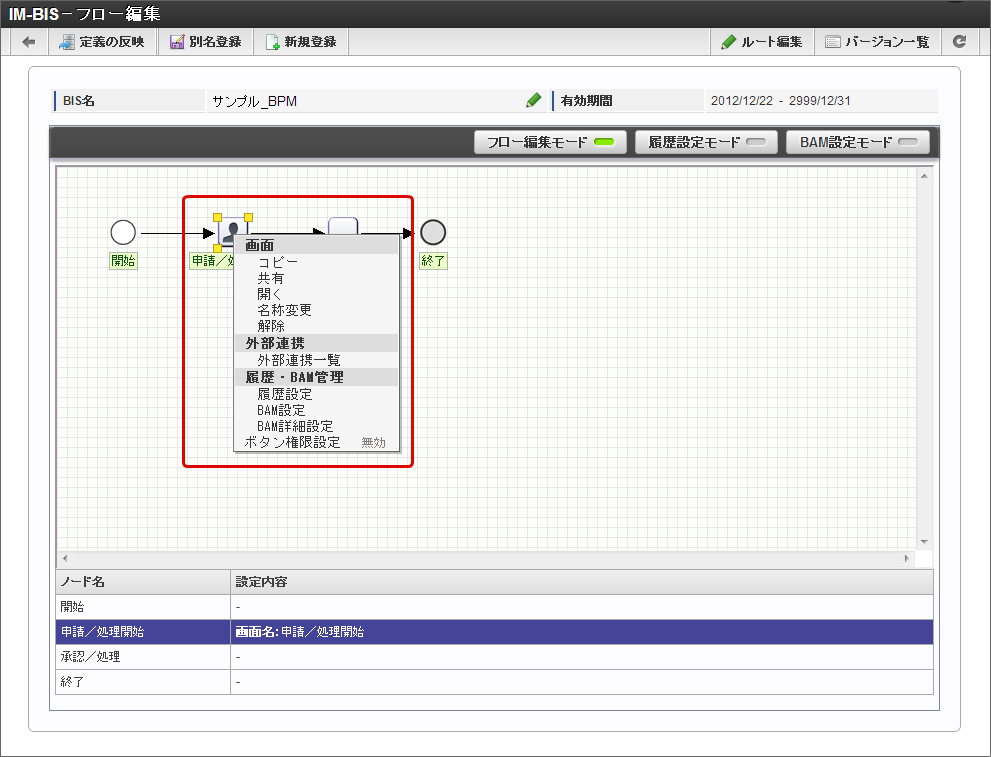Open ルート編集 in the toolbar
The image size is (991, 757).
762,42
